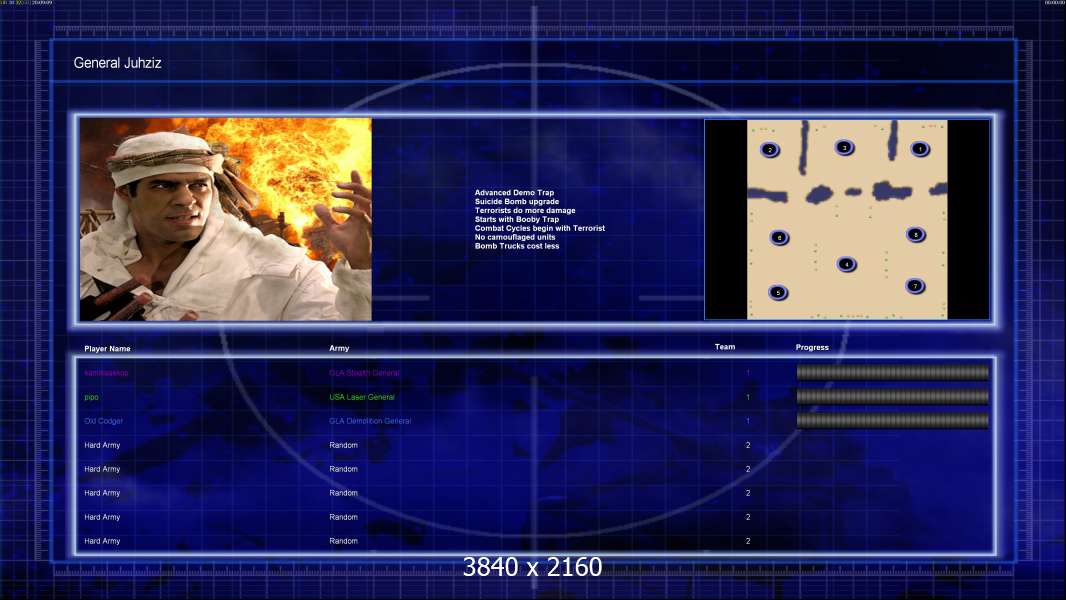Select start position marker 8 on map

tap(916, 235)
